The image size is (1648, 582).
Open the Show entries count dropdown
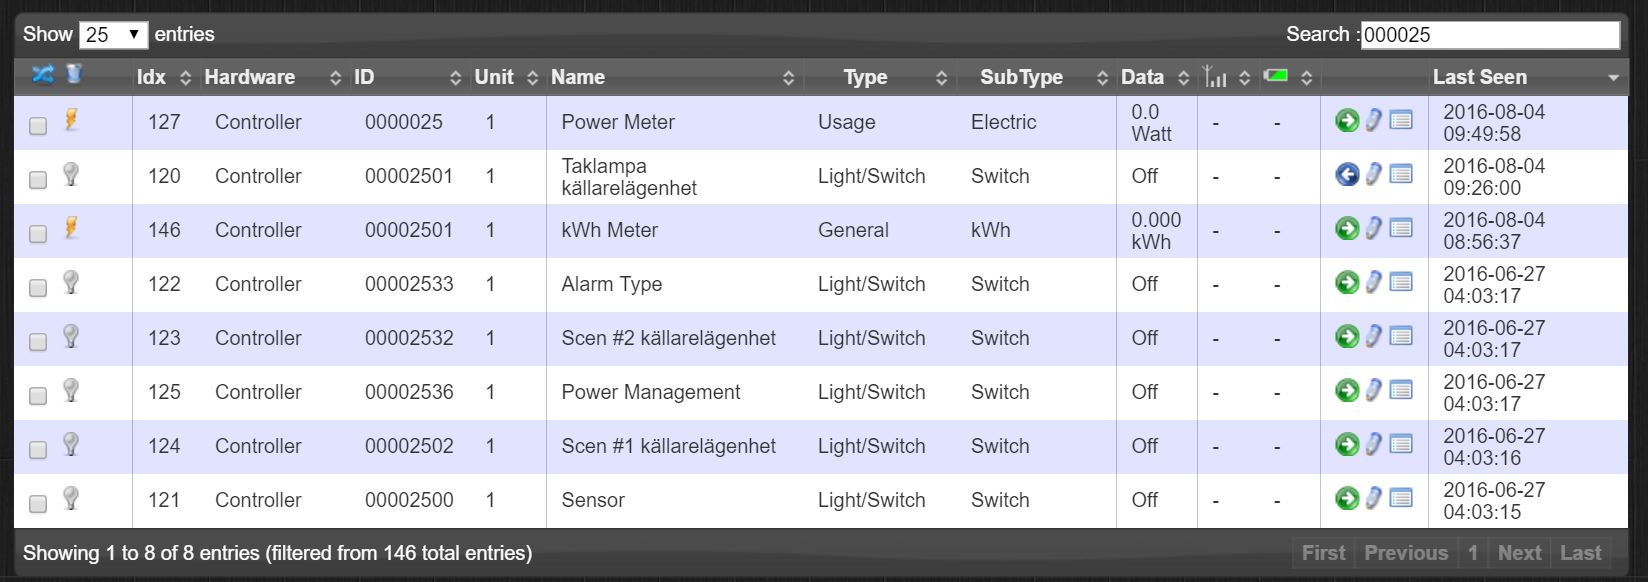pyautogui.click(x=113, y=35)
